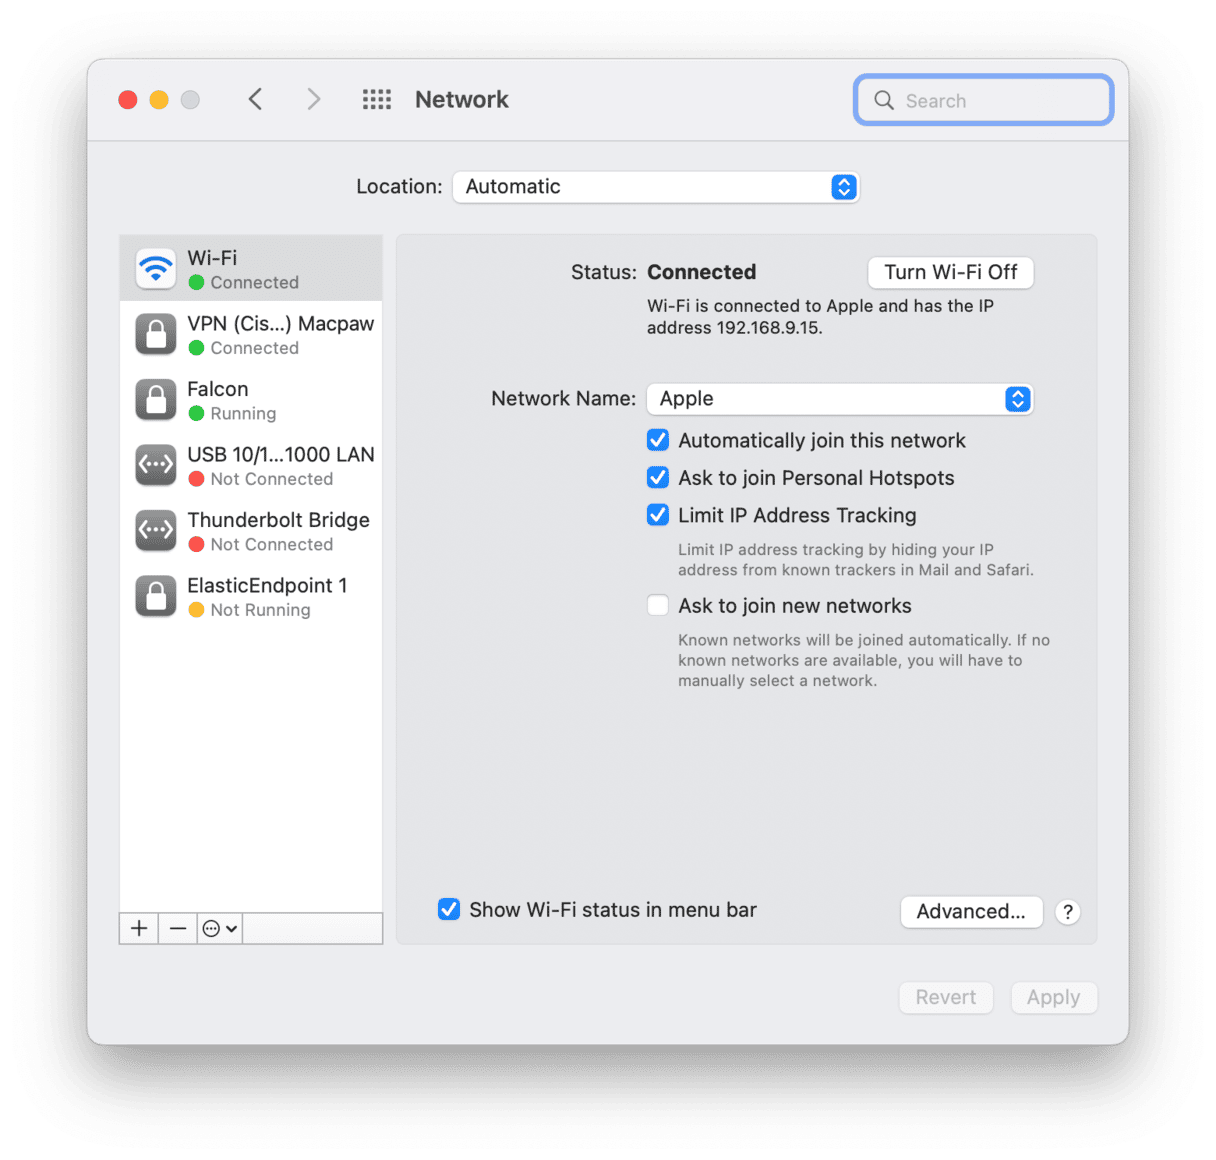Minimize the window with yellow button

click(159, 100)
